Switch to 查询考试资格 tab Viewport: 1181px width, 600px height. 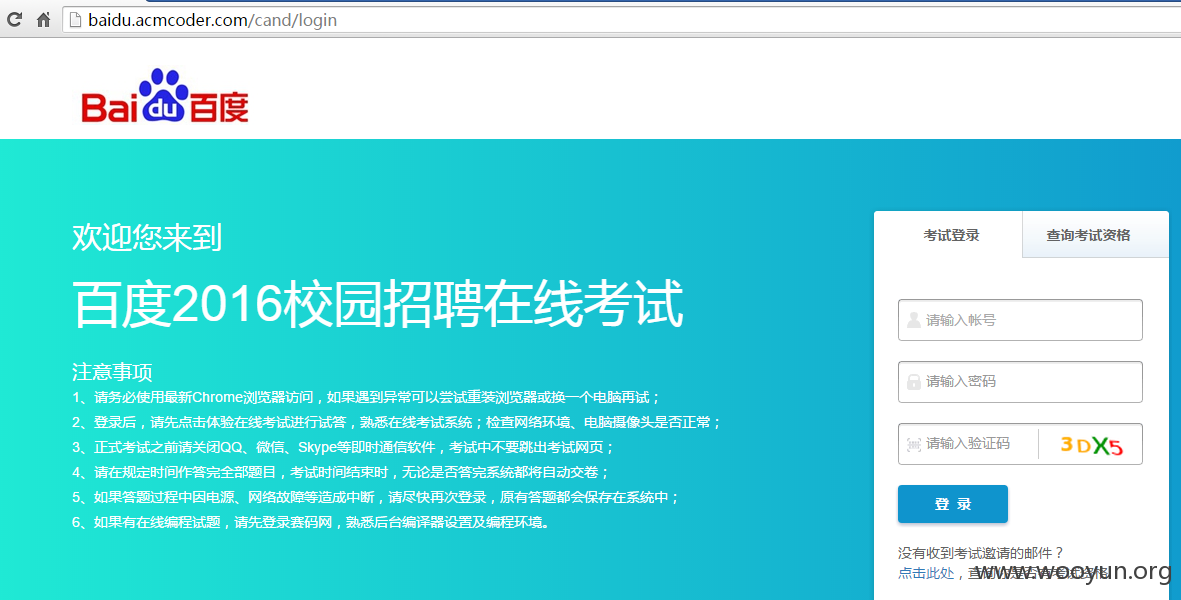point(1088,235)
